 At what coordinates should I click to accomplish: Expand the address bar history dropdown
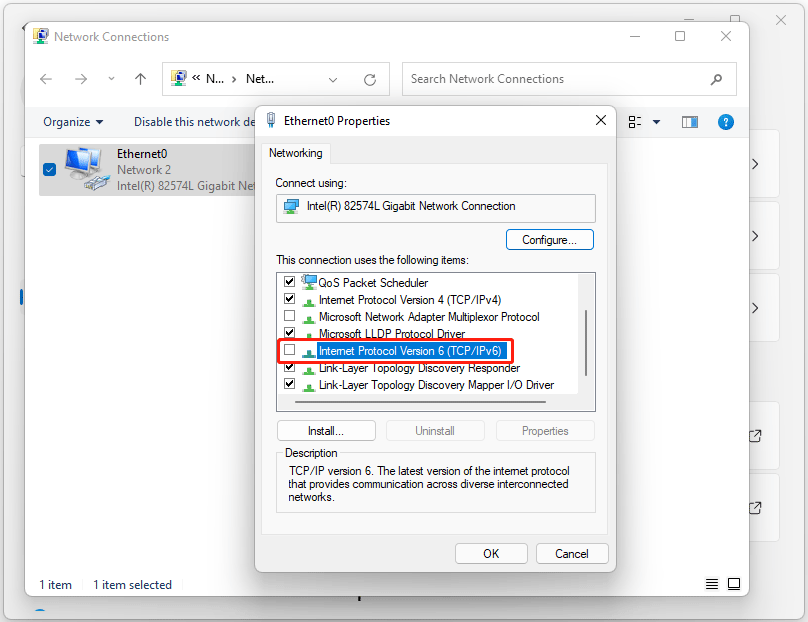[x=333, y=79]
